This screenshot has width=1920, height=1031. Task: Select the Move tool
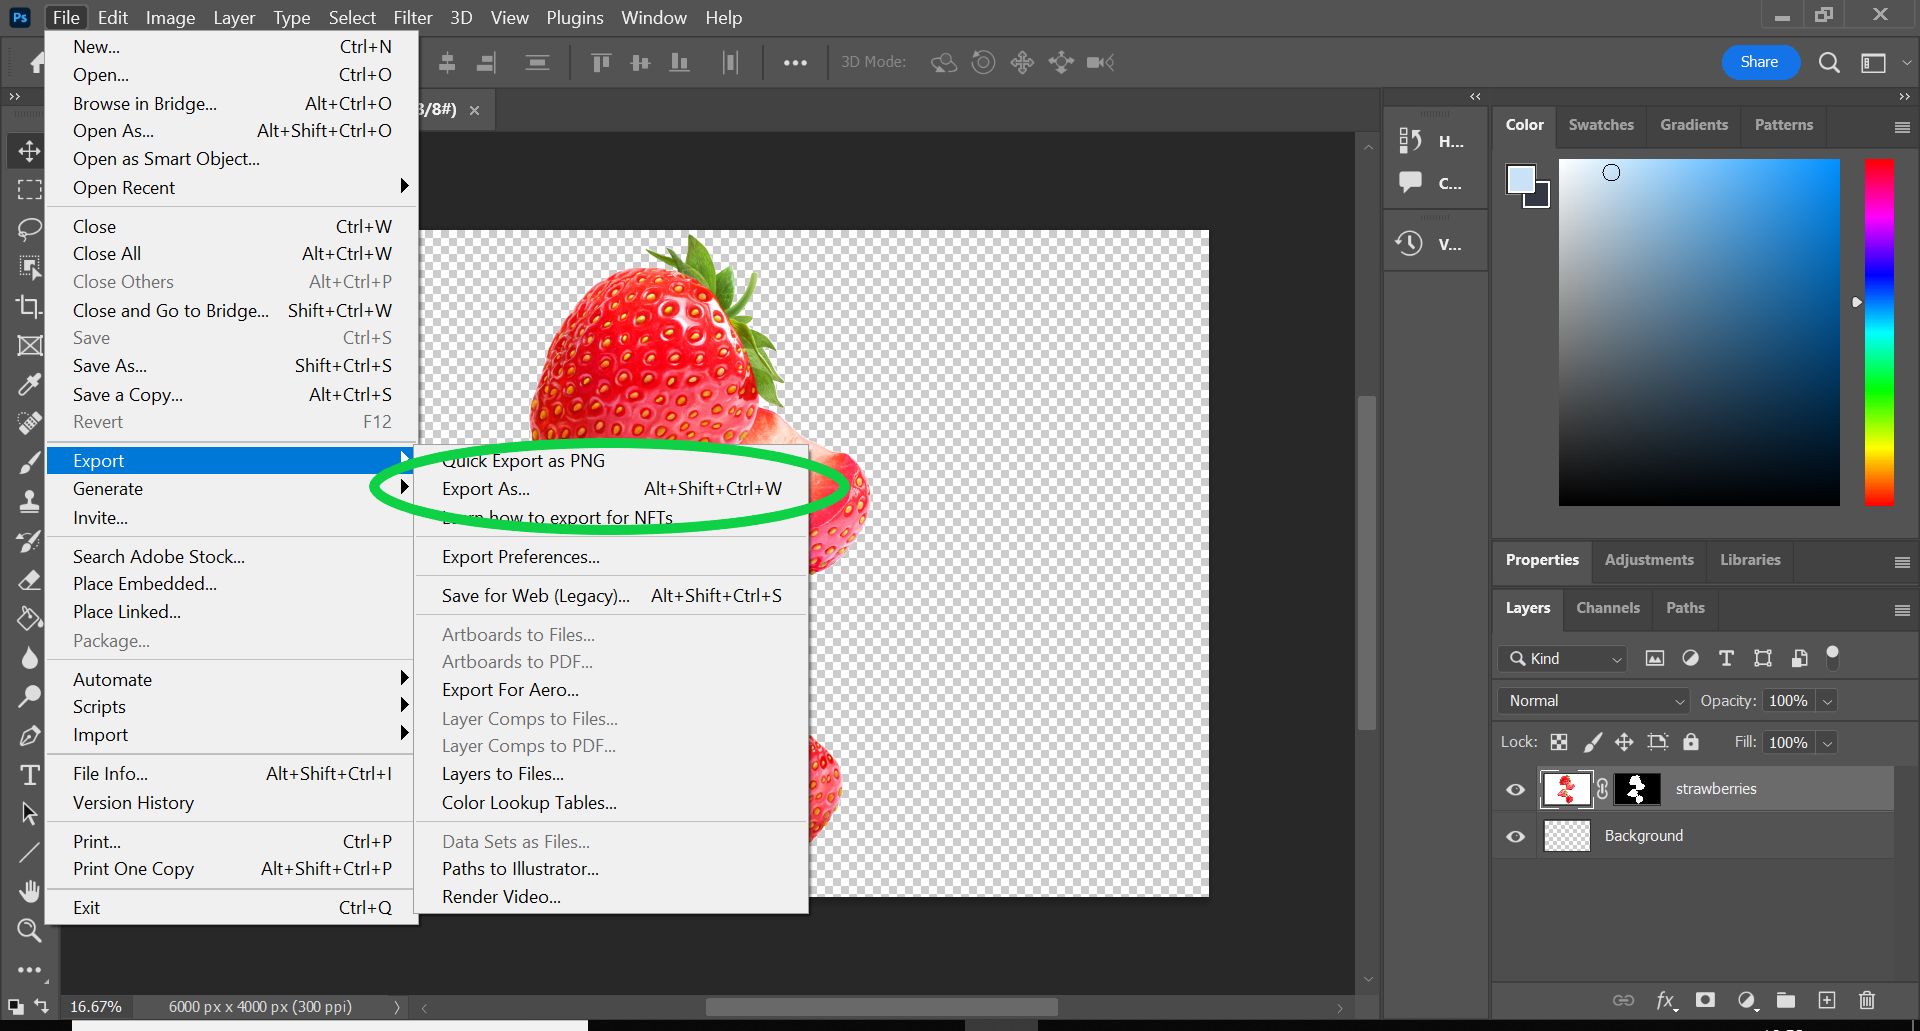pyautogui.click(x=29, y=151)
